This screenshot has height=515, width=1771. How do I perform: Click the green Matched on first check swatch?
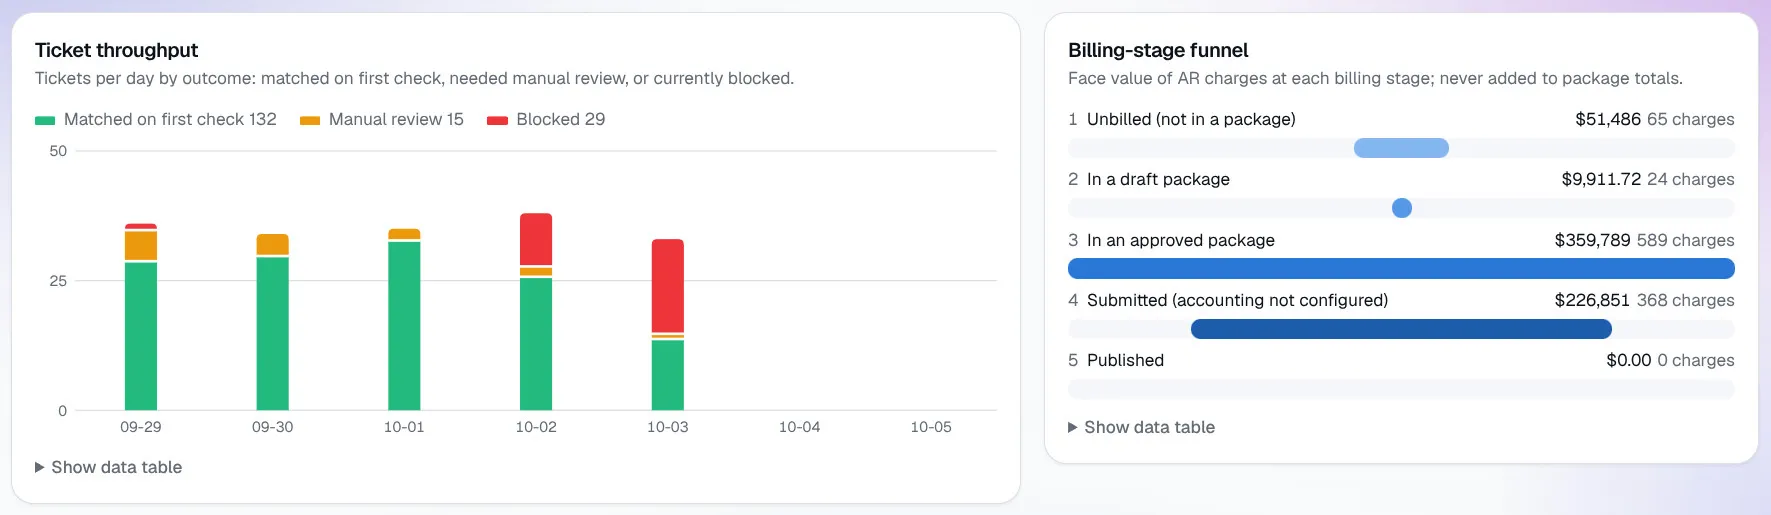click(x=45, y=120)
